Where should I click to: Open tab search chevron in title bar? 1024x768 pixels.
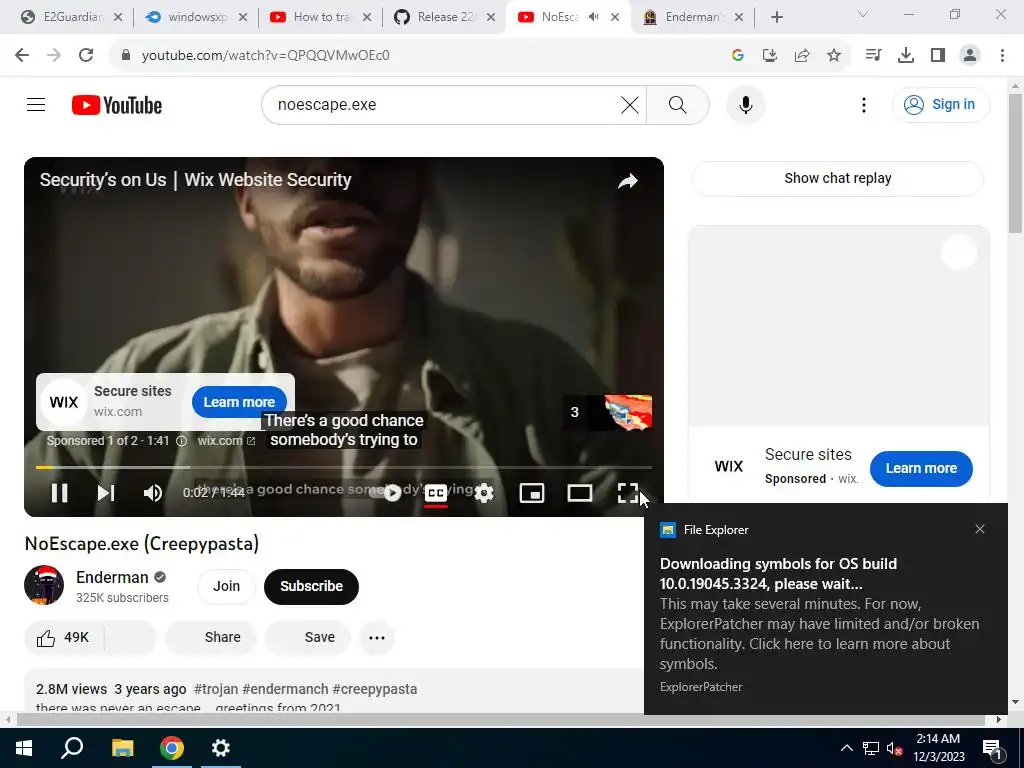(x=863, y=14)
